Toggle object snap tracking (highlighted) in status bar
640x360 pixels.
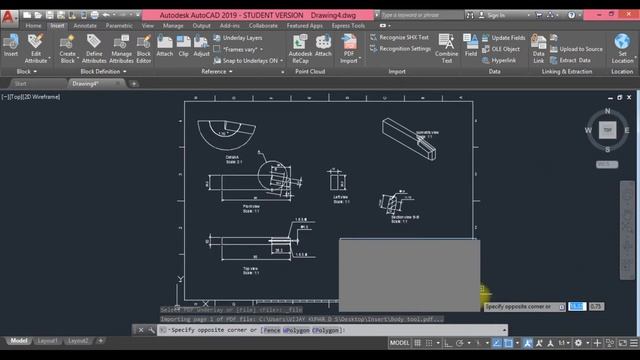[497, 343]
